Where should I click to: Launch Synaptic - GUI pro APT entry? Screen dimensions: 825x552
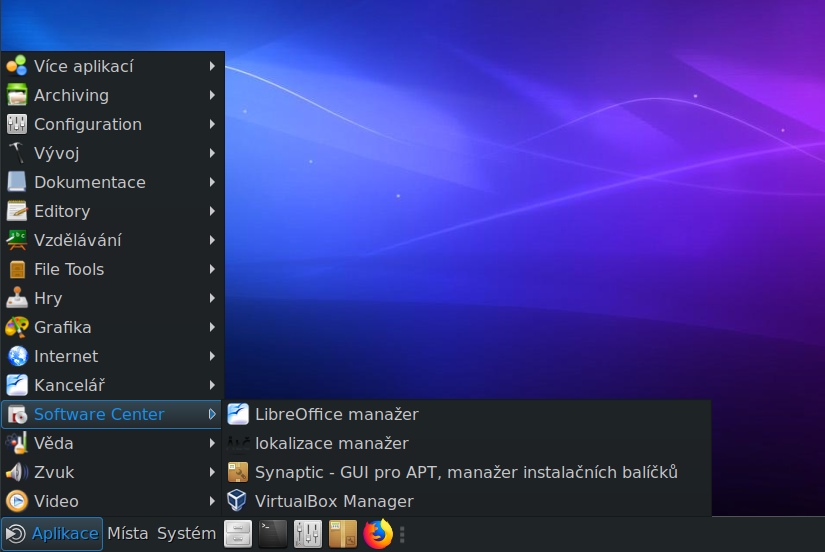tap(467, 472)
